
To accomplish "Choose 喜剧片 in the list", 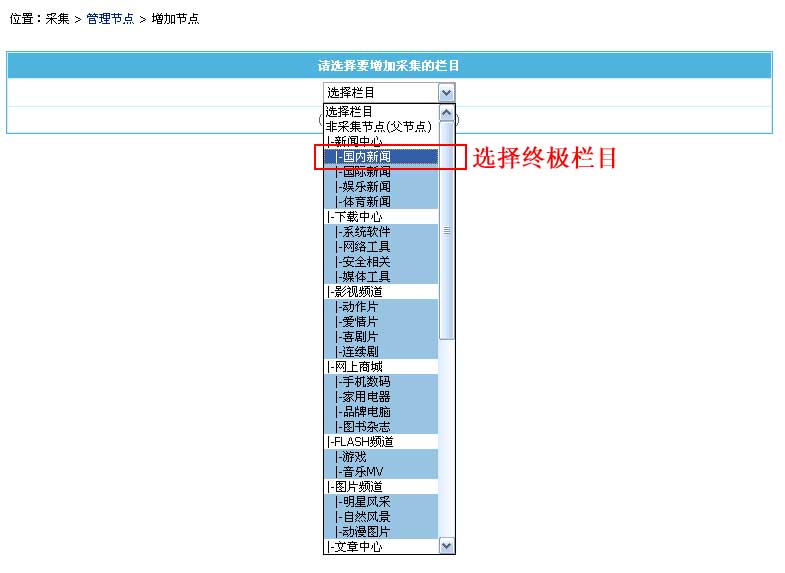I will [x=359, y=337].
